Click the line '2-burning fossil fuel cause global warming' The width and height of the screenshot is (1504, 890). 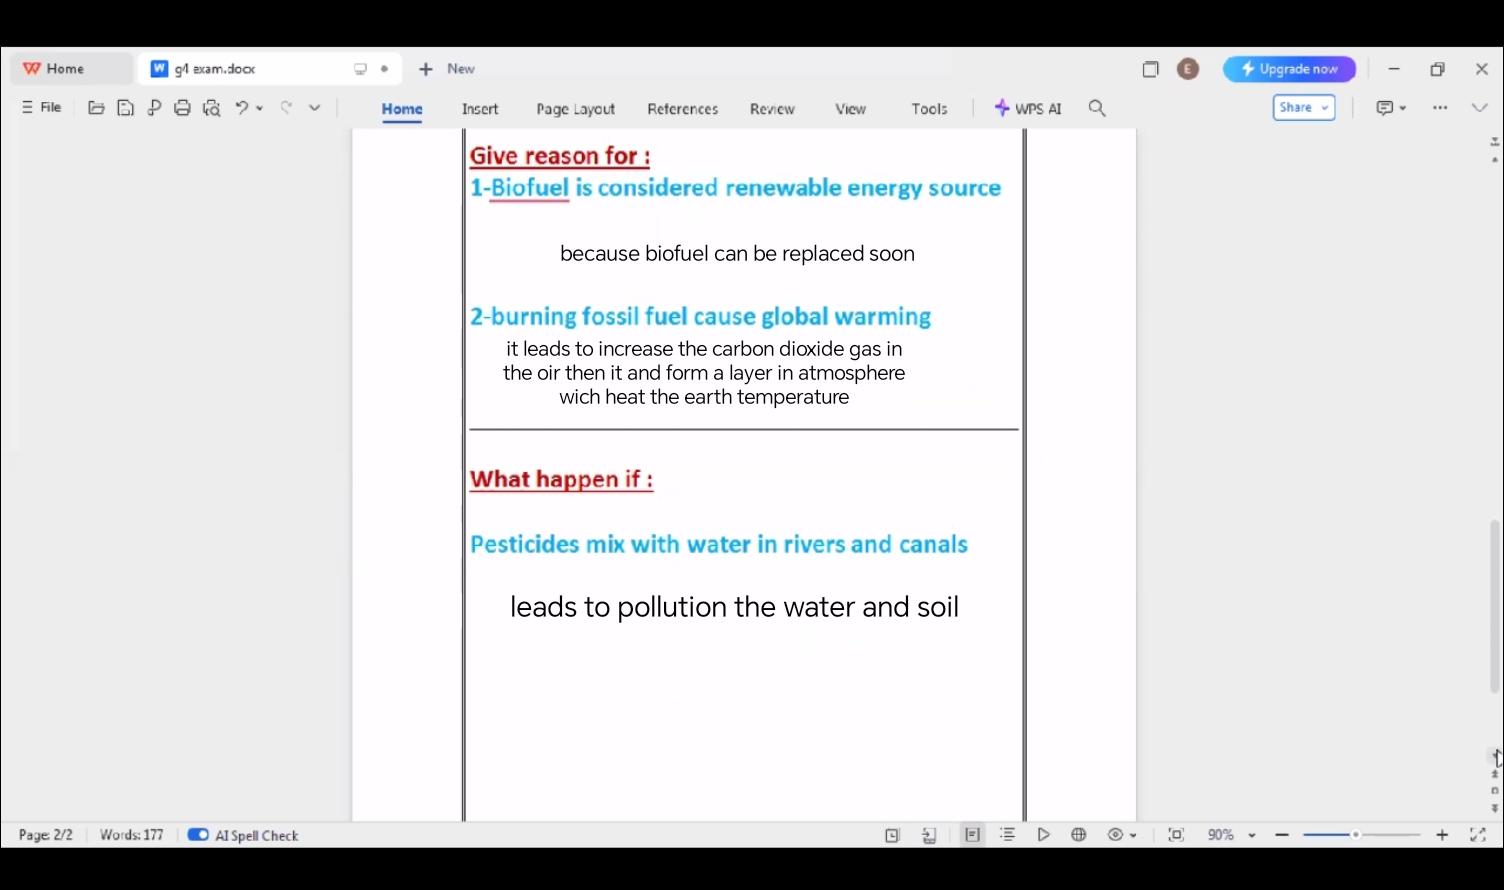tap(700, 317)
